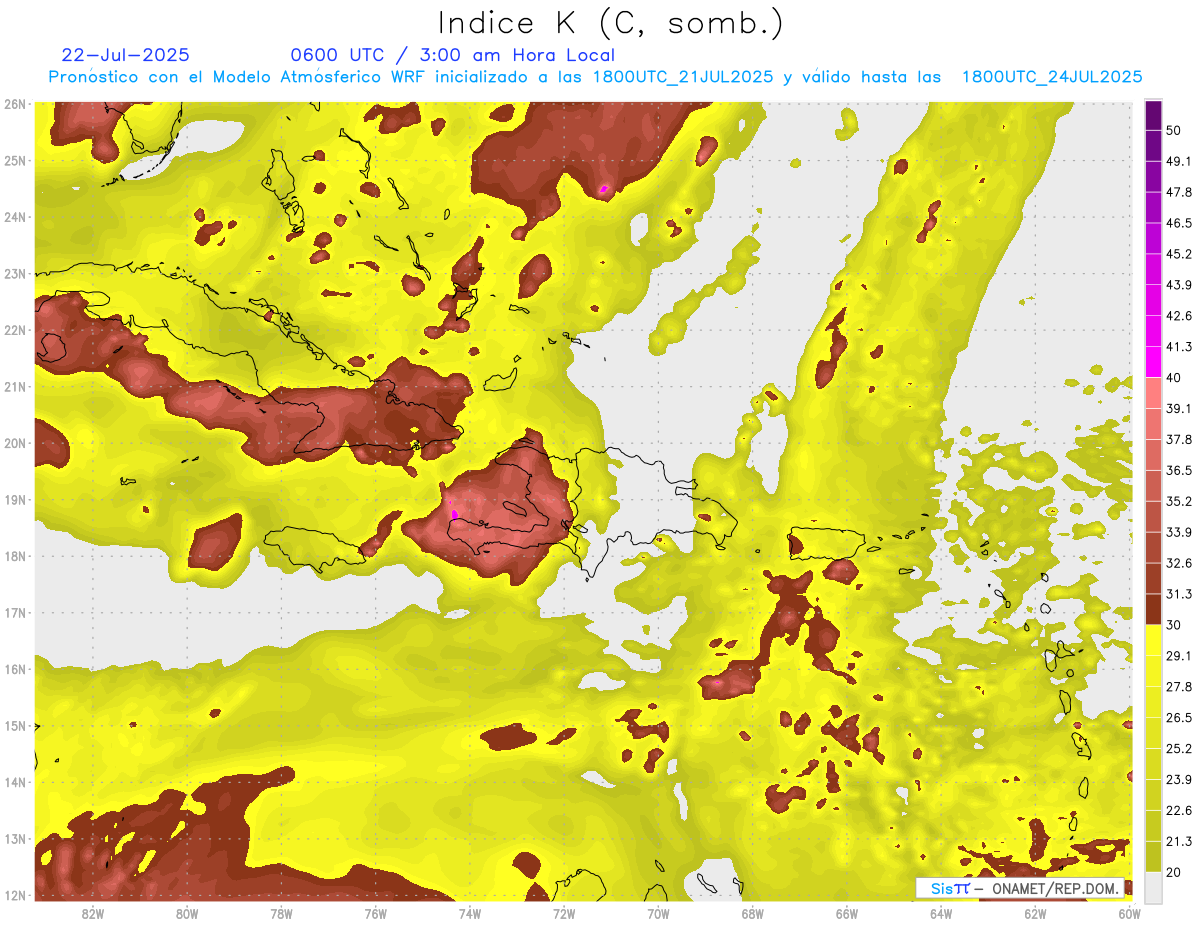Click the "20N" latitude axis label
The height and width of the screenshot is (927, 1200).
[14, 443]
